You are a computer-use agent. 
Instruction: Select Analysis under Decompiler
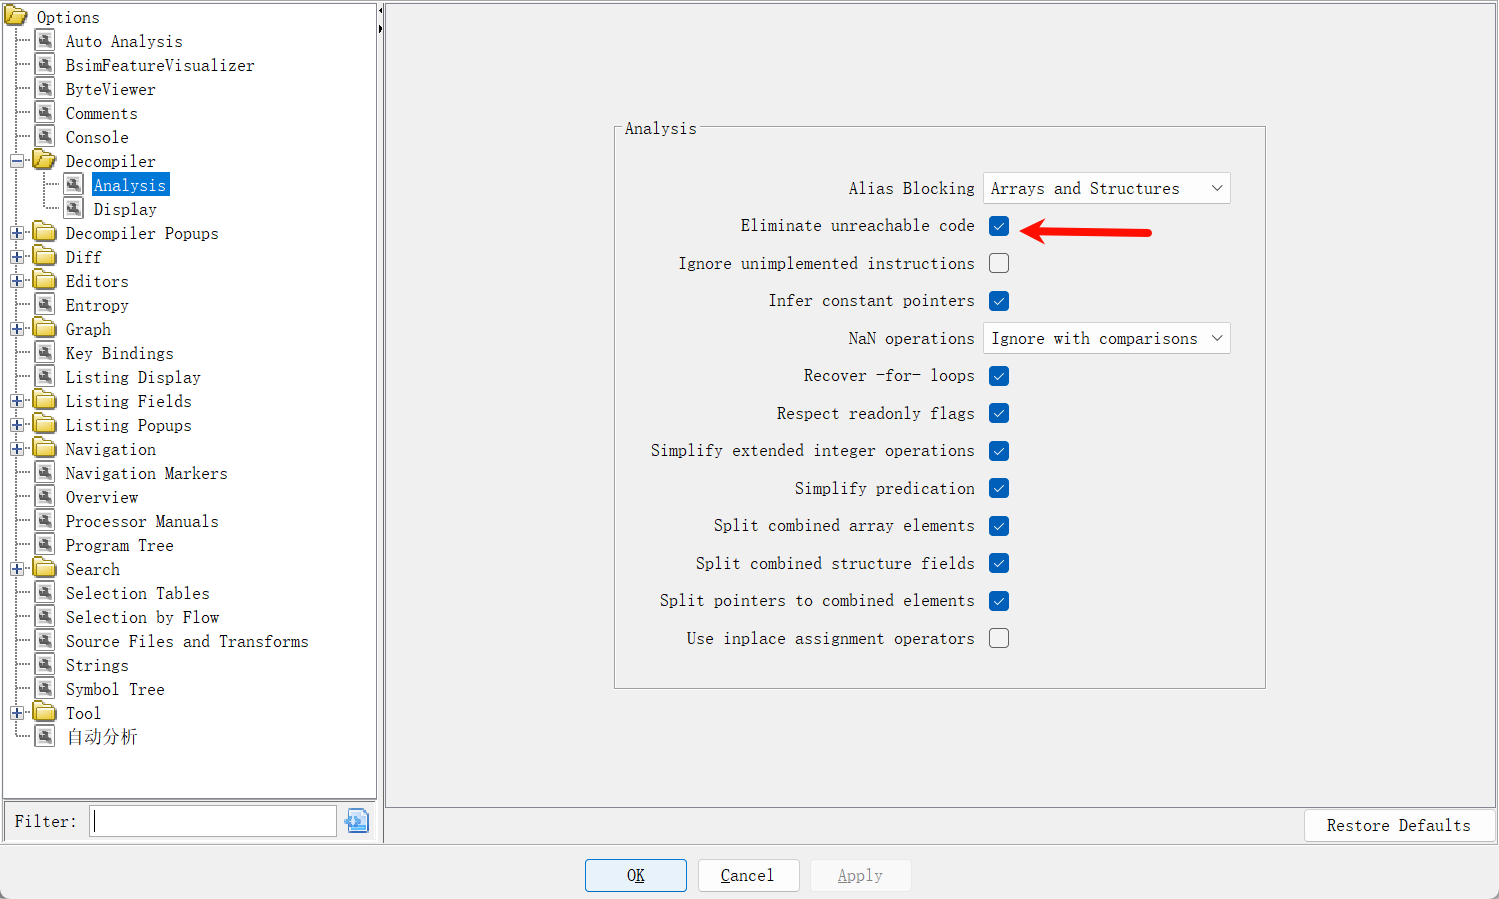(130, 185)
